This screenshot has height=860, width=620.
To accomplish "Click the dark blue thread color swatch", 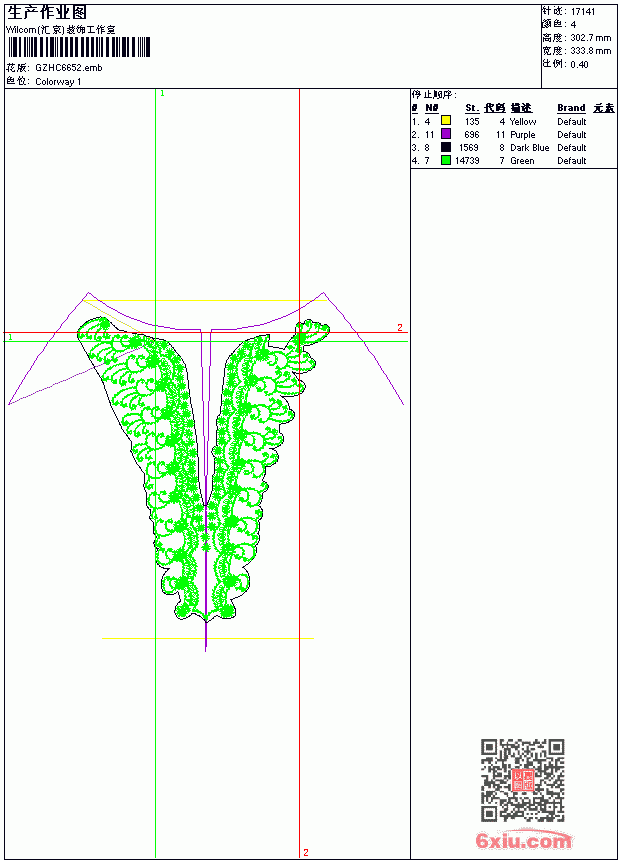I will click(446, 147).
